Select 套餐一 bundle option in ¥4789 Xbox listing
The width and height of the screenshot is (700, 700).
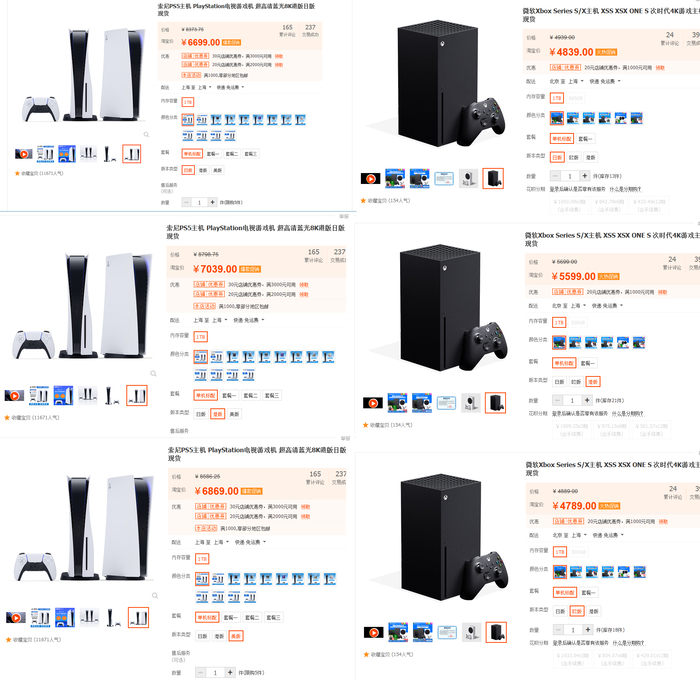[x=588, y=592]
